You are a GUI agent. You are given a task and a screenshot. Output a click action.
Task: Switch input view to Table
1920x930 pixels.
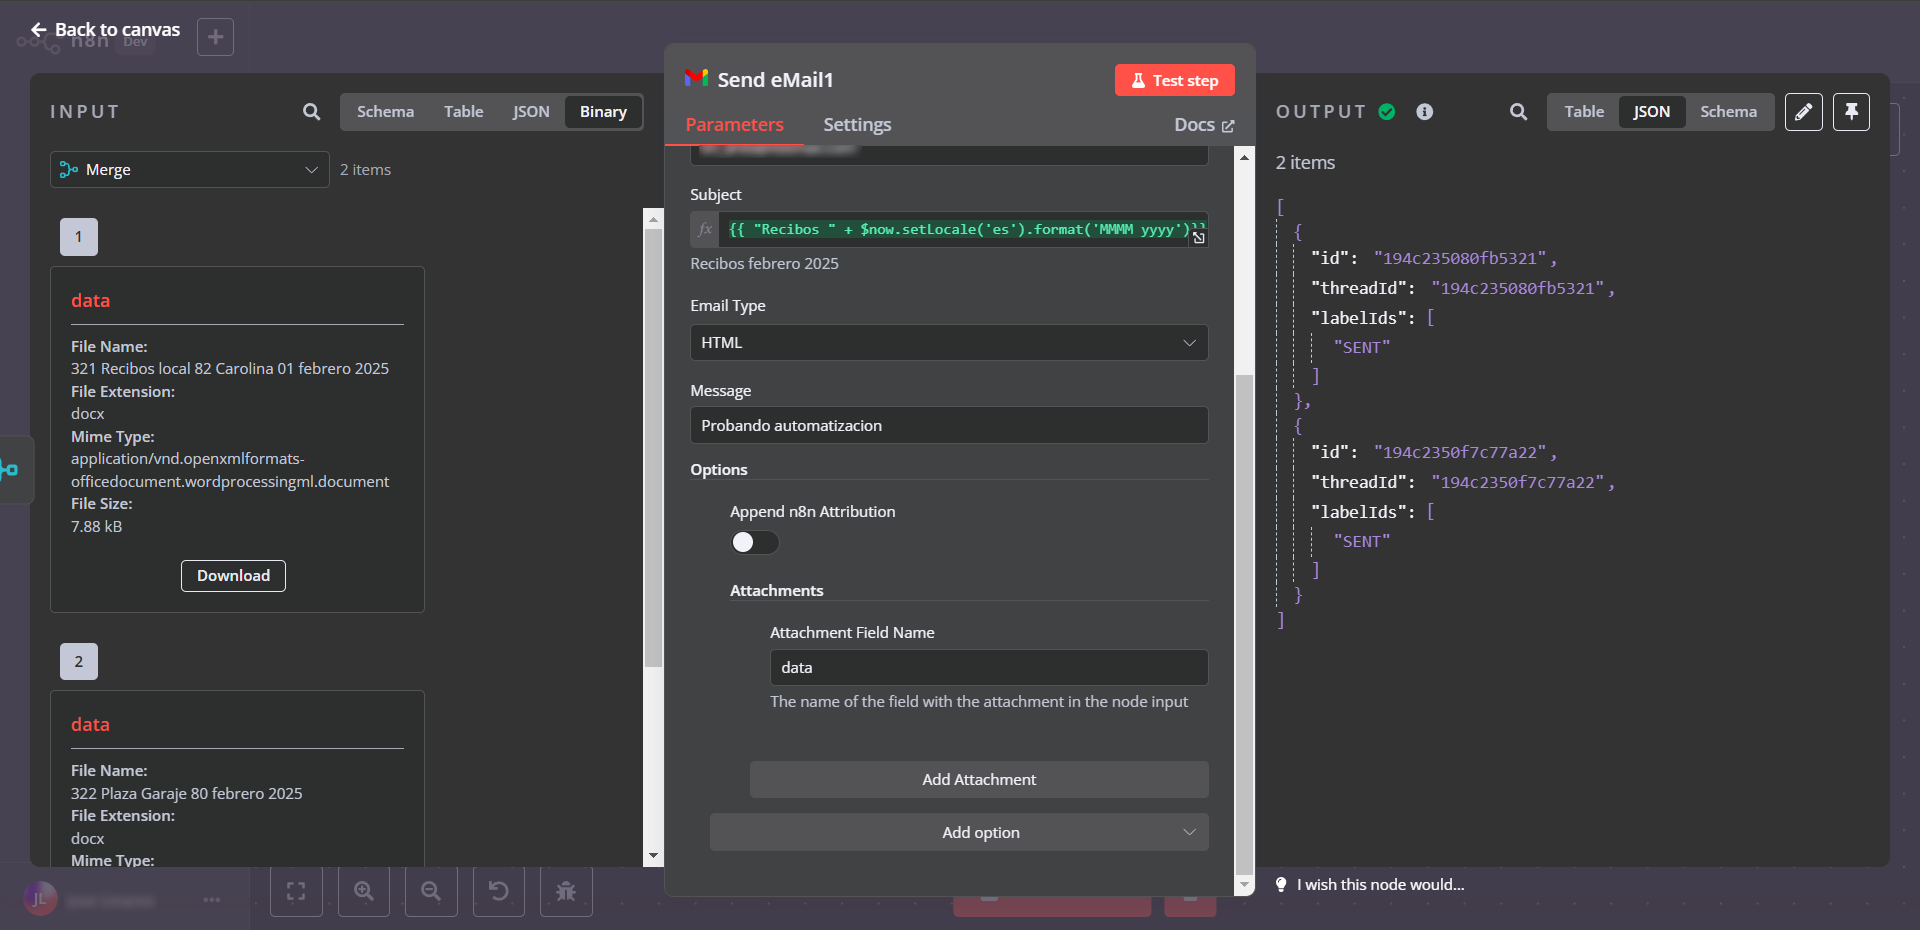(463, 112)
